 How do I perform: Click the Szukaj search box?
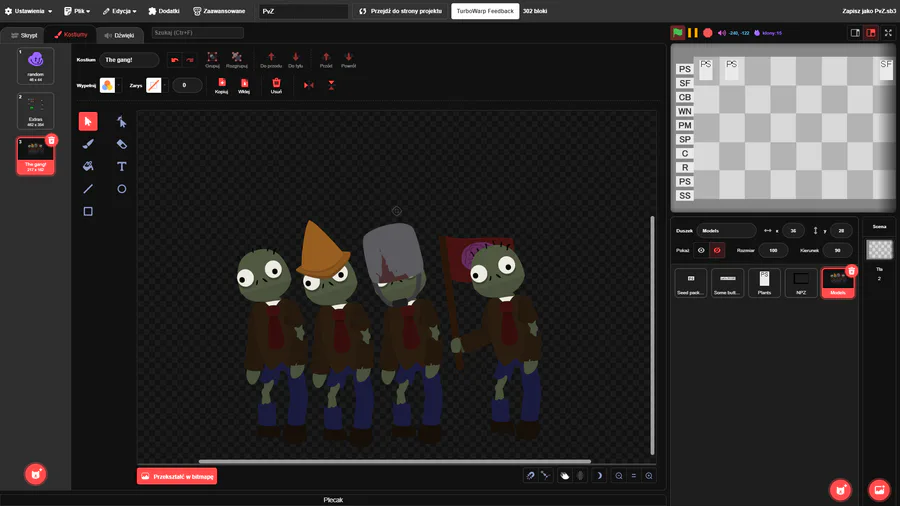197,33
